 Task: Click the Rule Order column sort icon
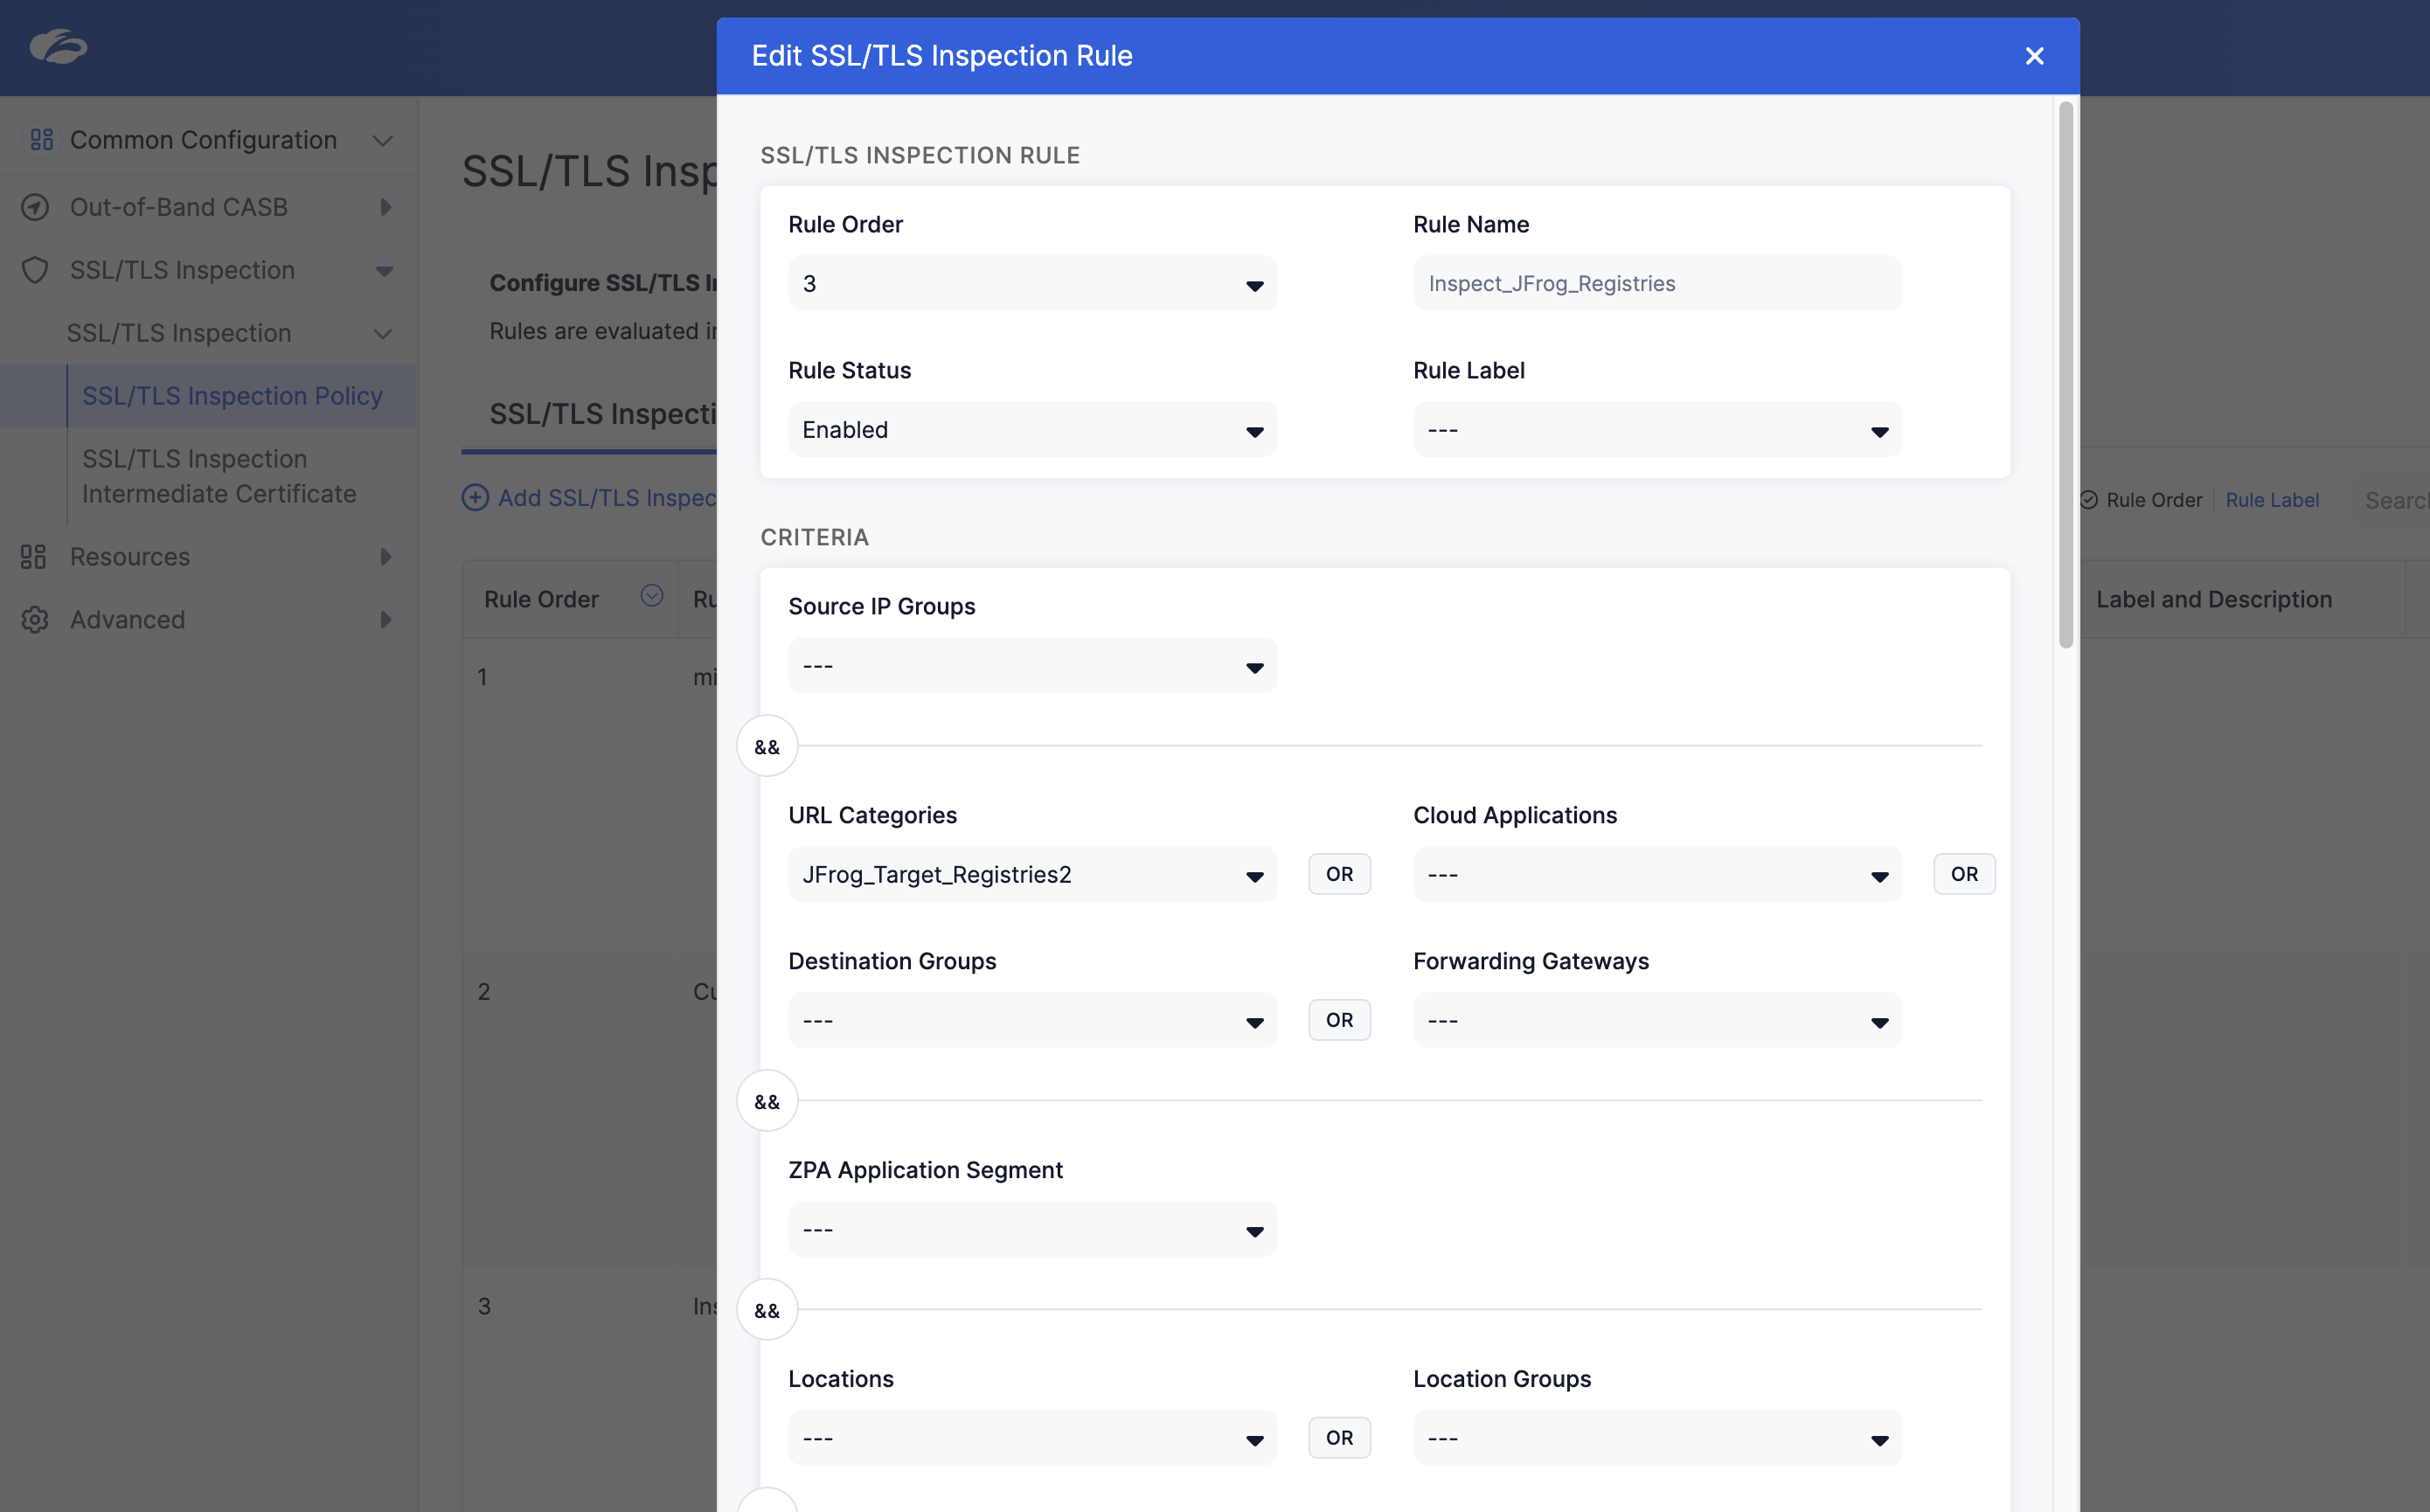[x=652, y=596]
